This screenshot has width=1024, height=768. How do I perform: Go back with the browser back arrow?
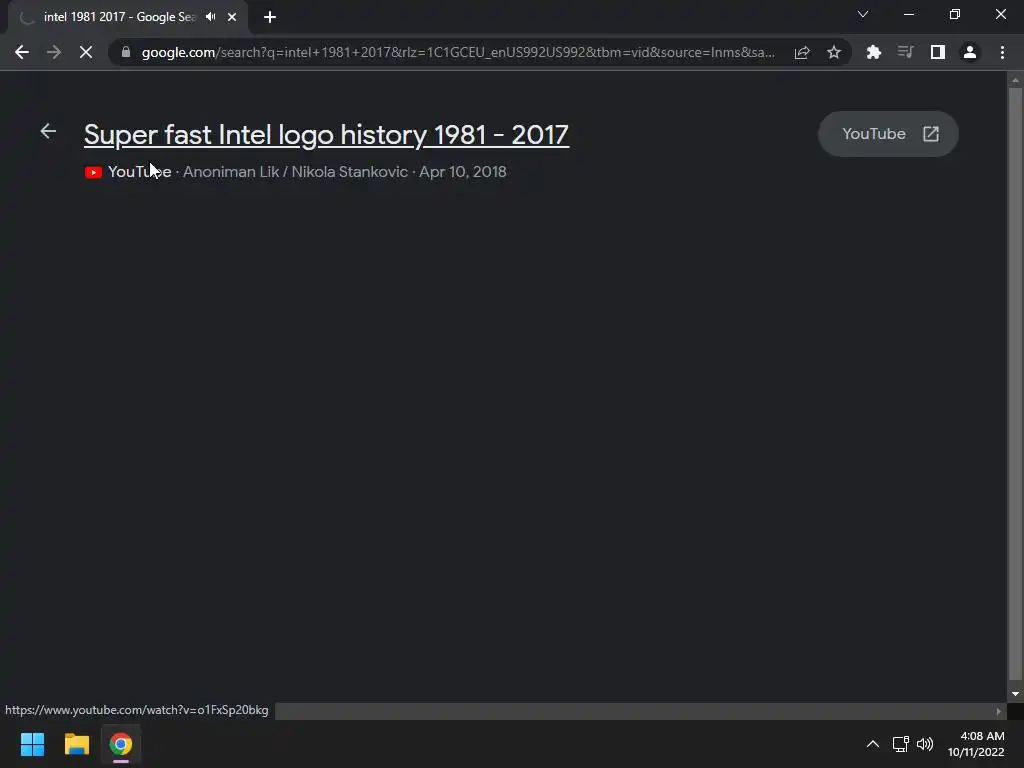[x=22, y=52]
